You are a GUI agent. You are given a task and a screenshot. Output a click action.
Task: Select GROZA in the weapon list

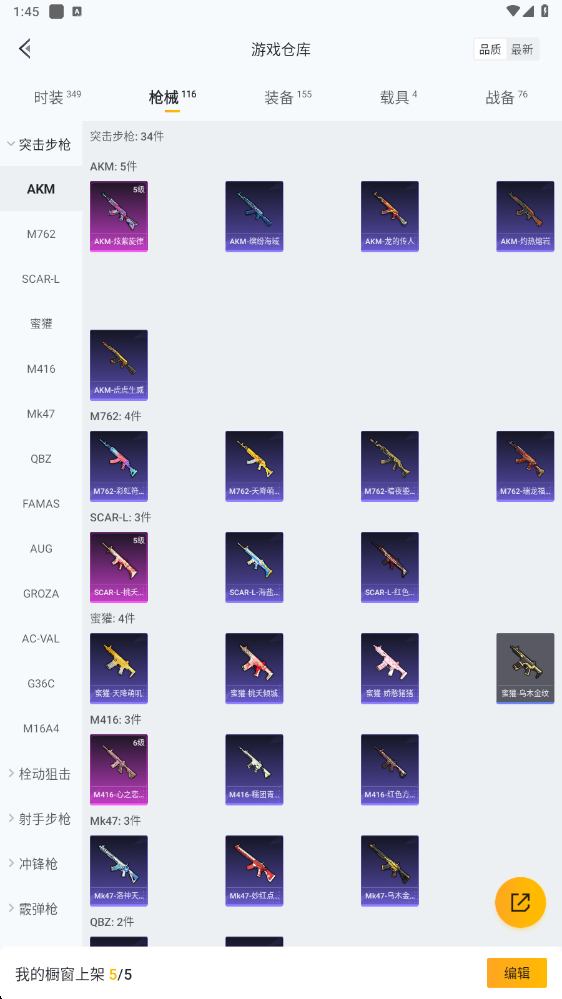point(41,593)
